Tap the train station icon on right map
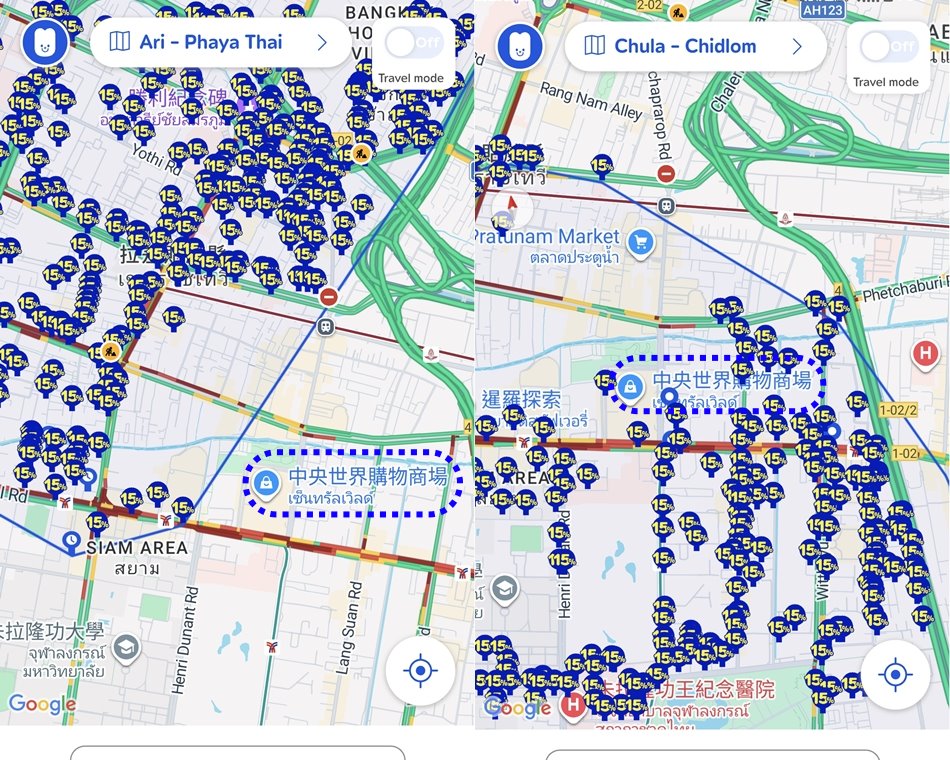The width and height of the screenshot is (950, 760). point(666,206)
